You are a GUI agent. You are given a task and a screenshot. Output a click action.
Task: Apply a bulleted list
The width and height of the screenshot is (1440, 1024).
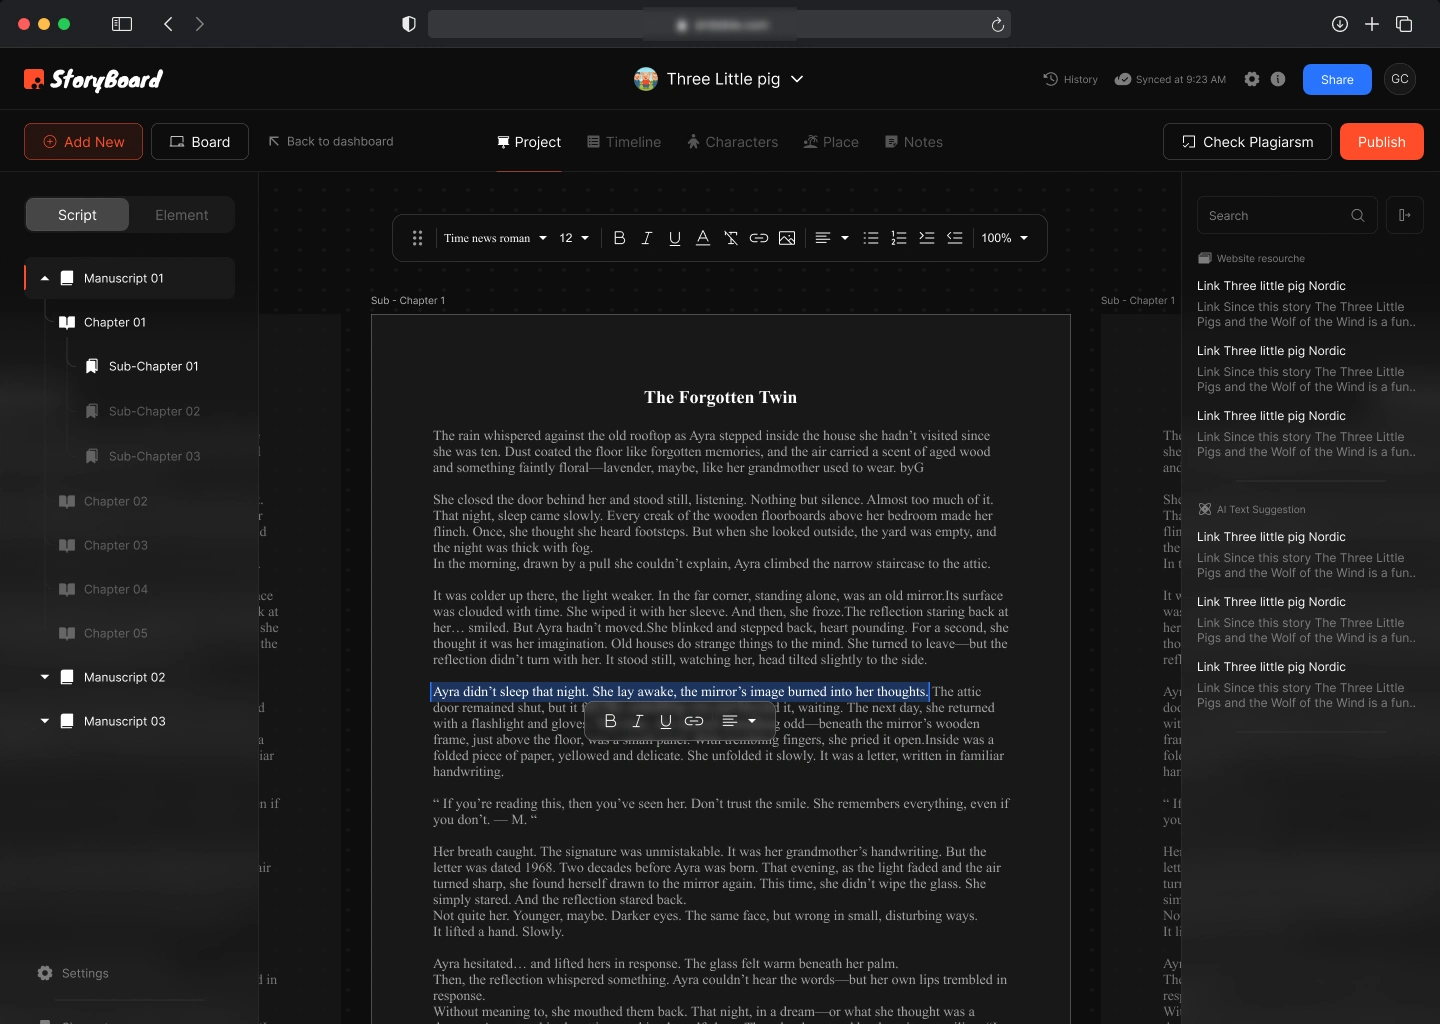click(871, 238)
